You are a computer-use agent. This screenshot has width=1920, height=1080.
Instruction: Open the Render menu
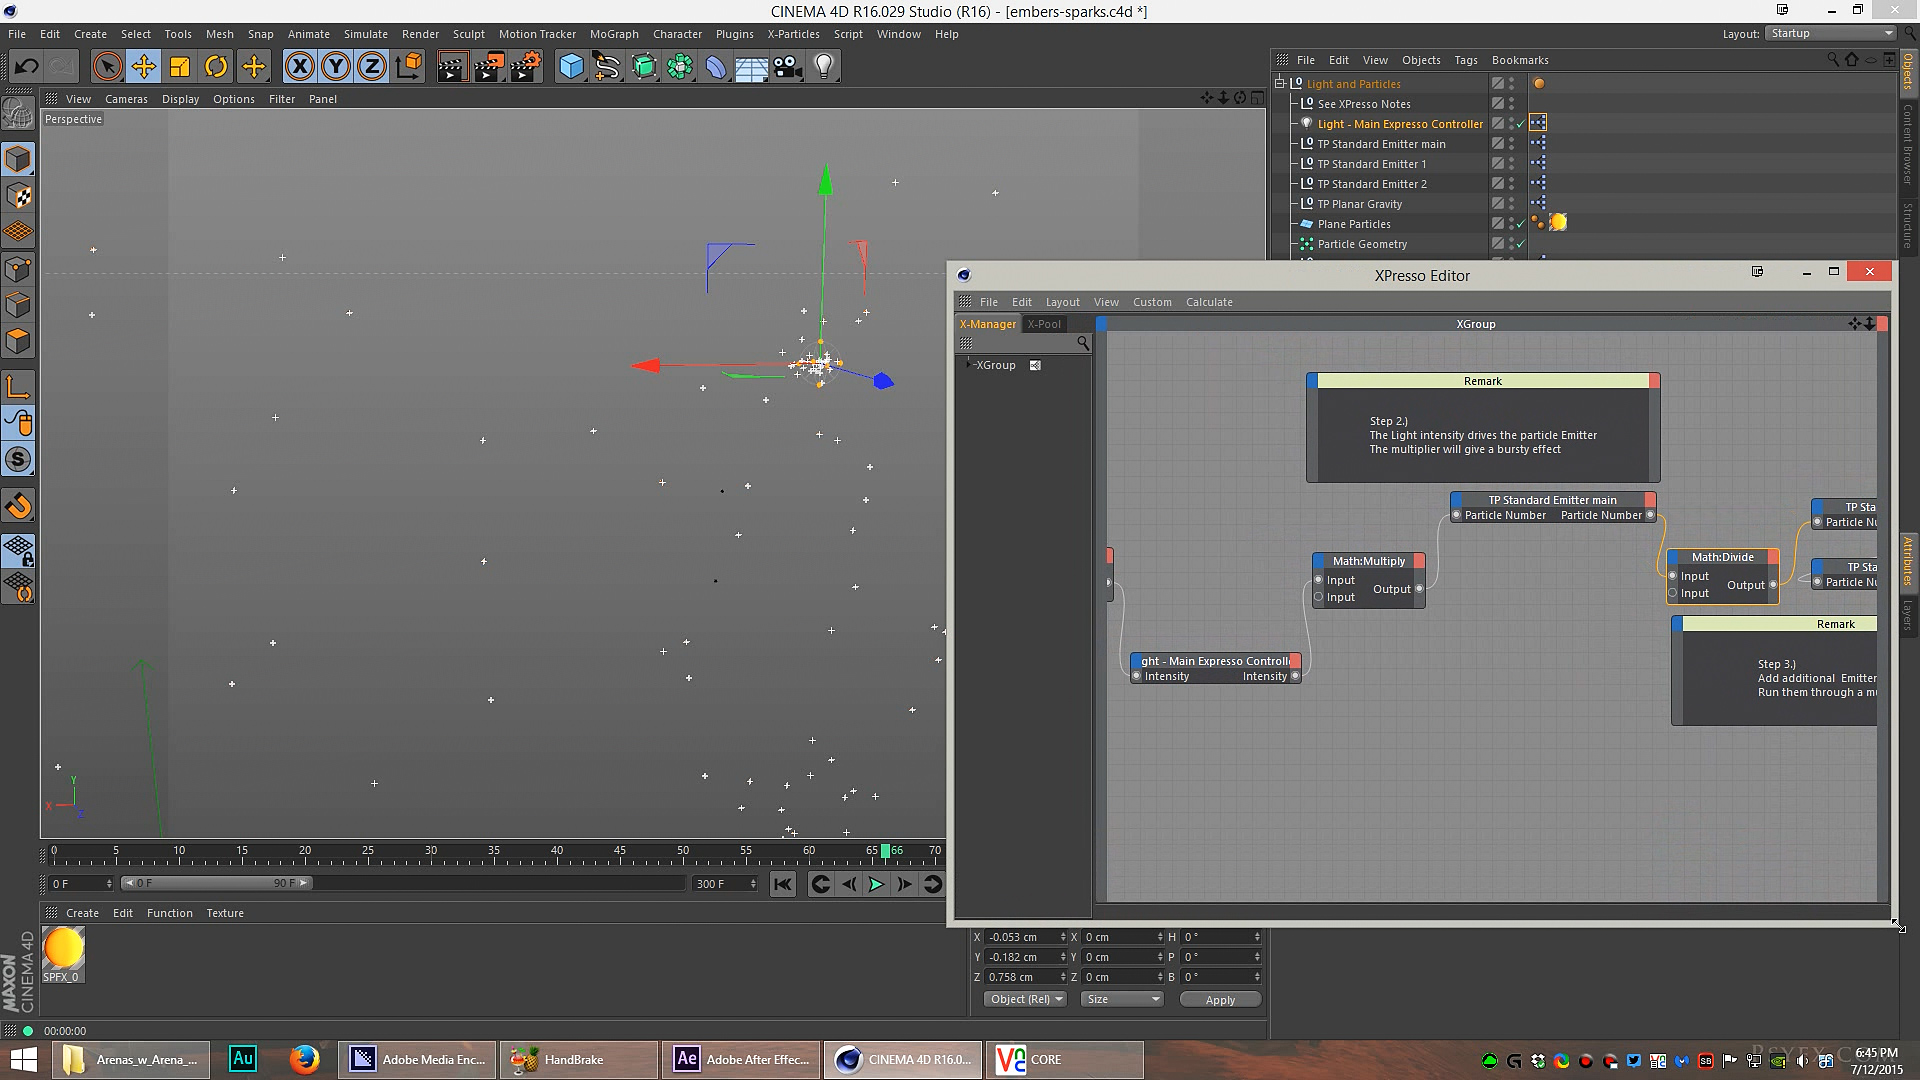420,34
